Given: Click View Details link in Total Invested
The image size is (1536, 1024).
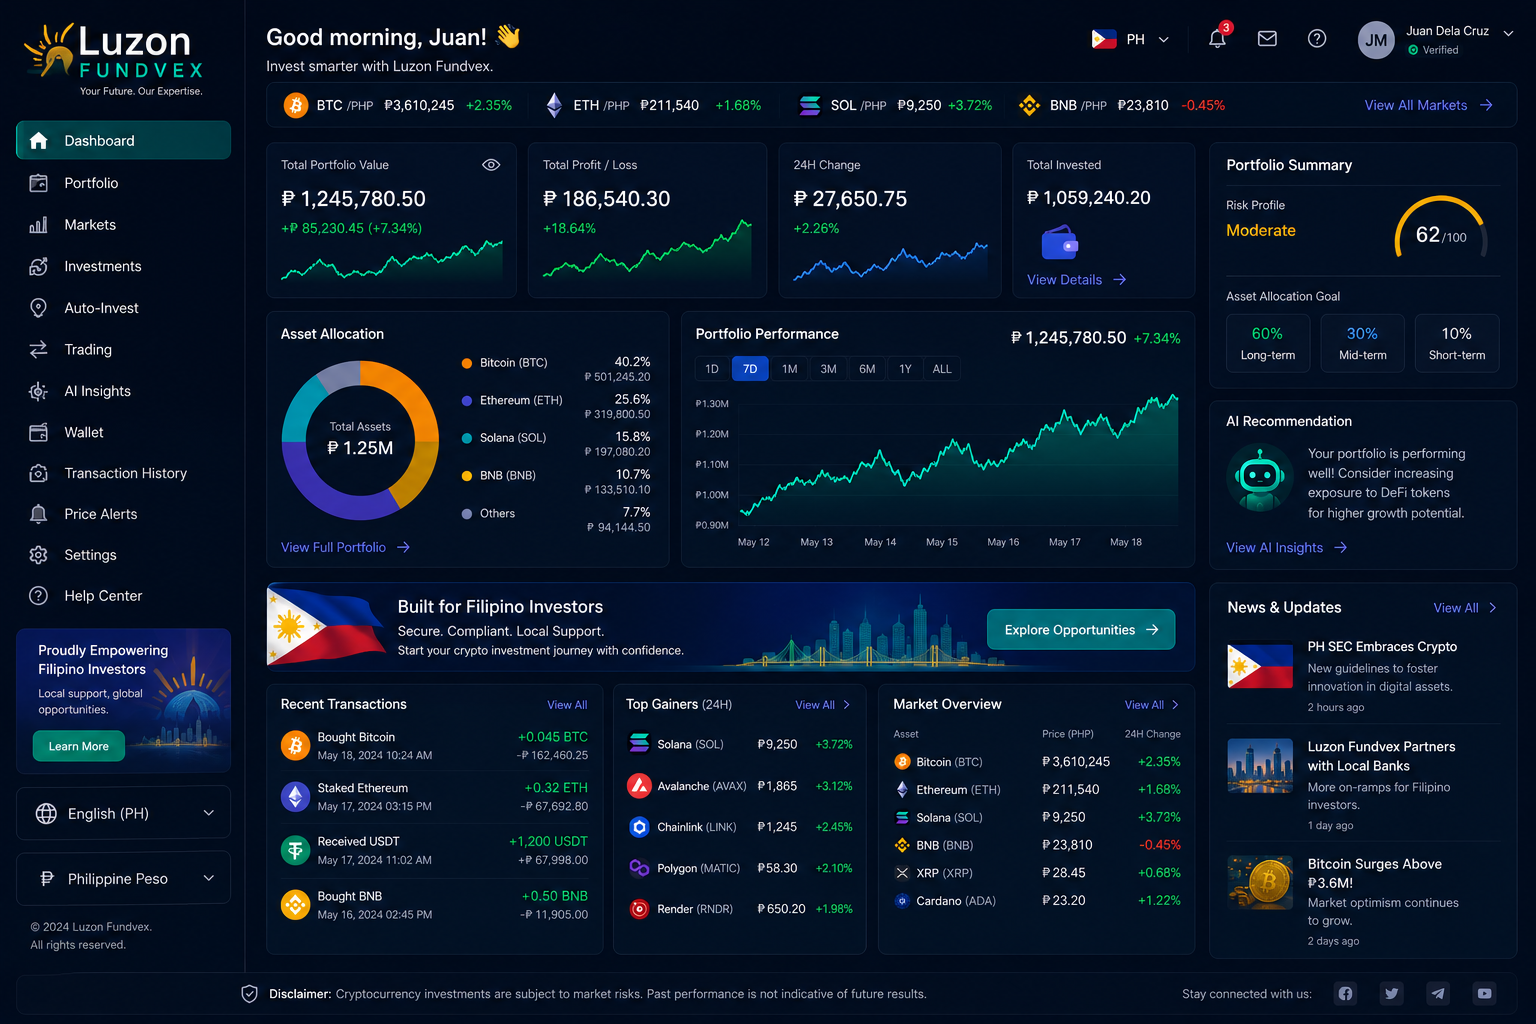Looking at the screenshot, I should (1077, 280).
